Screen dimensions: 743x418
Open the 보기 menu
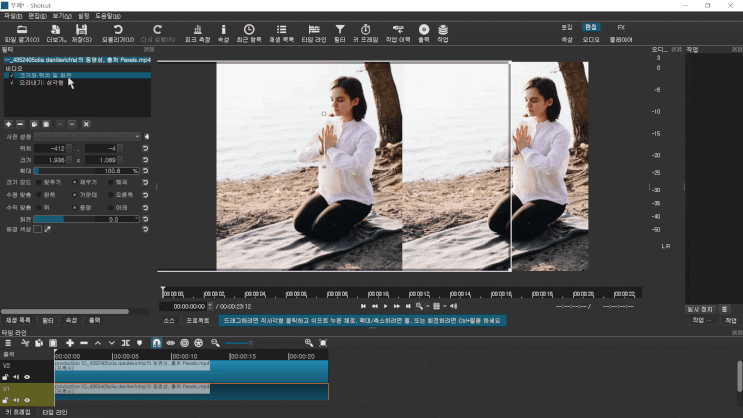[62, 16]
